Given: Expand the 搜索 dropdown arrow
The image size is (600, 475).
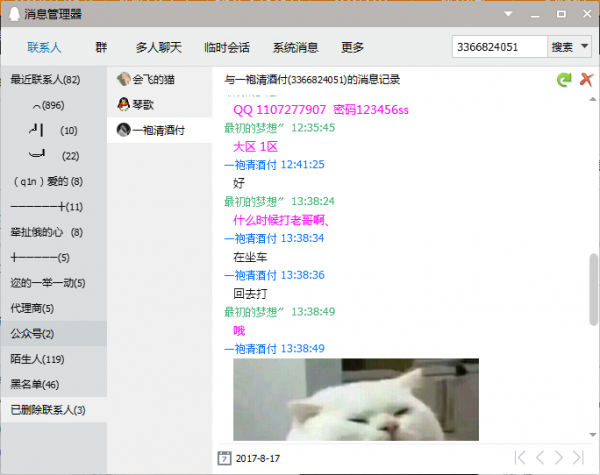Looking at the screenshot, I should click(584, 46).
